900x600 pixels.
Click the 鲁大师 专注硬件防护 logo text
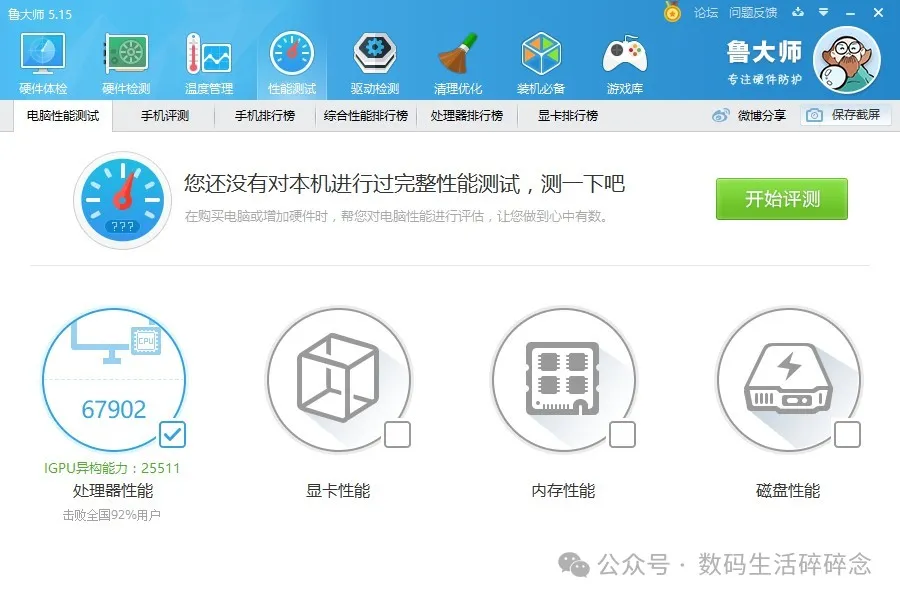[x=765, y=62]
